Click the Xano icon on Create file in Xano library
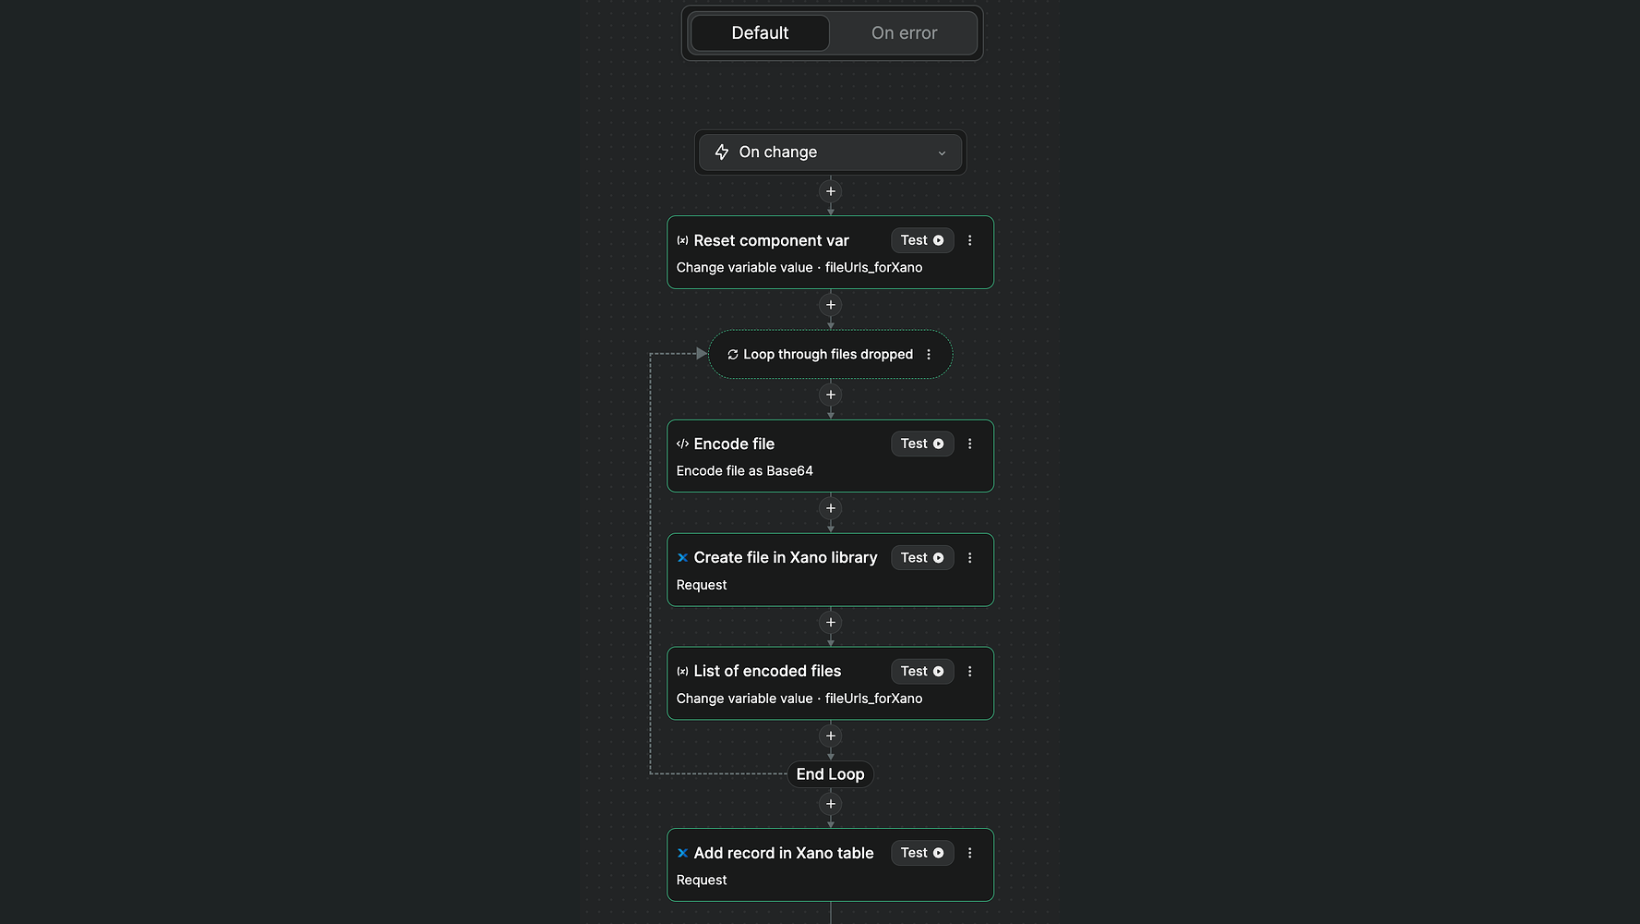The height and width of the screenshot is (924, 1640). pos(682,557)
